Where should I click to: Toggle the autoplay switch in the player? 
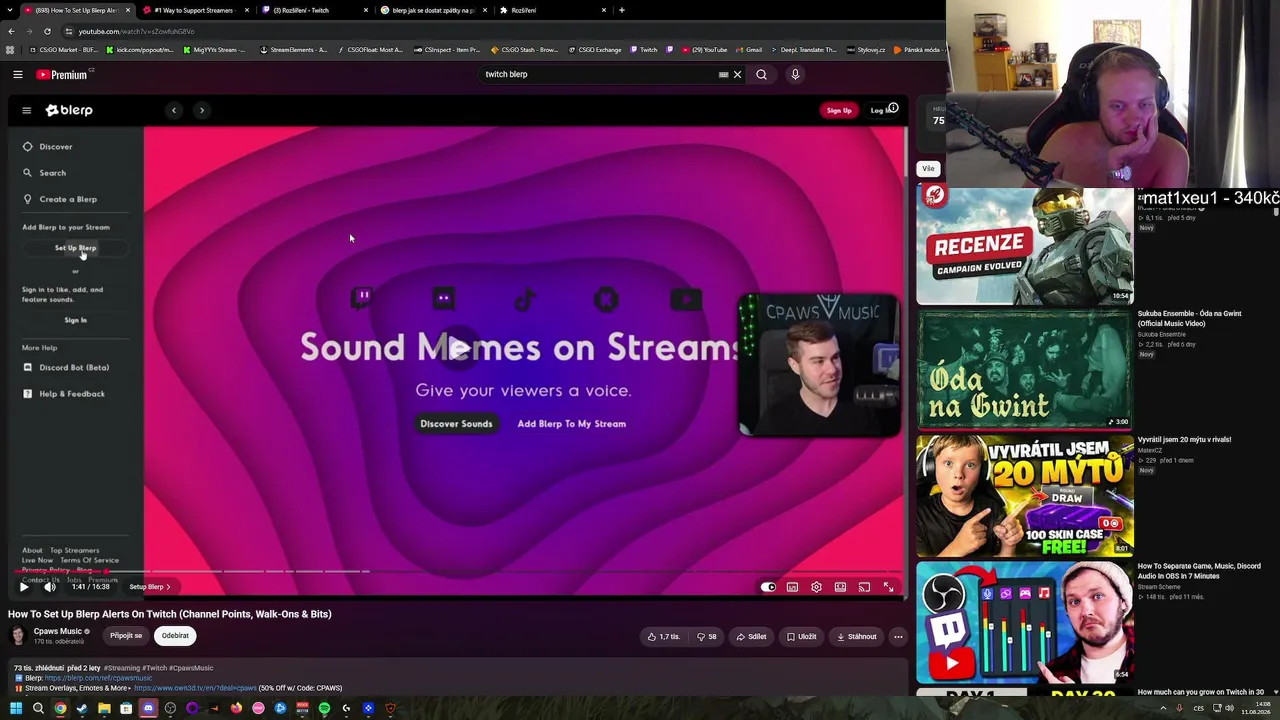point(768,587)
